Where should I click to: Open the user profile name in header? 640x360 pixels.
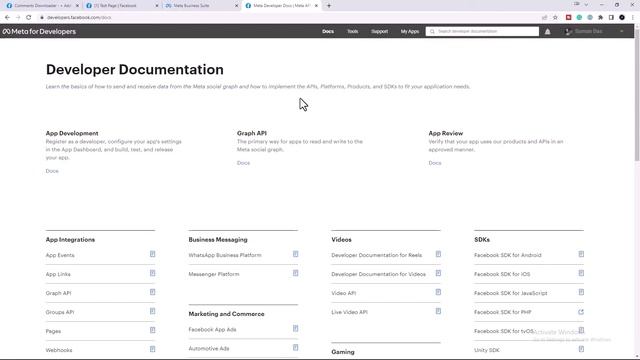click(x=589, y=31)
